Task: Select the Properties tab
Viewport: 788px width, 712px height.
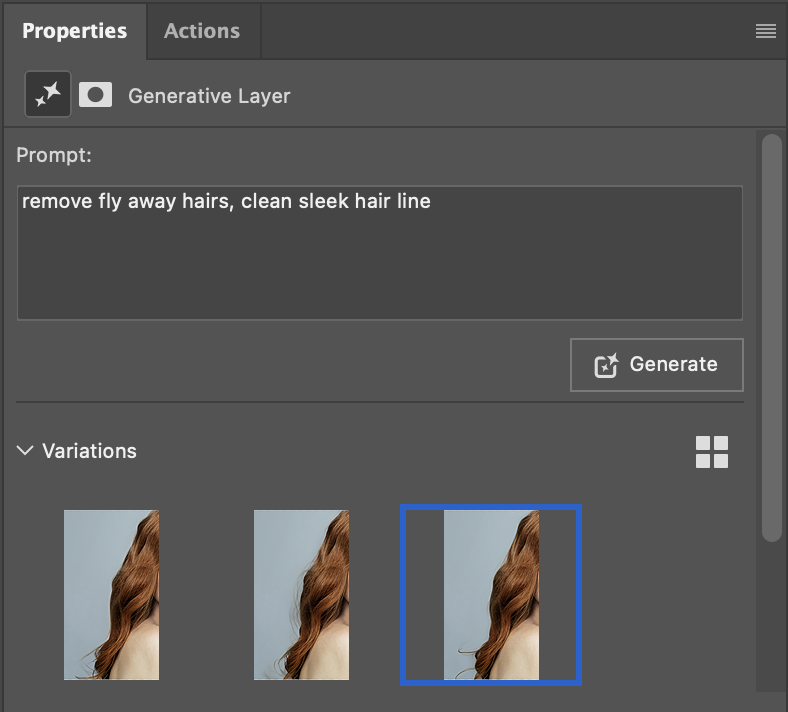Action: (x=74, y=31)
